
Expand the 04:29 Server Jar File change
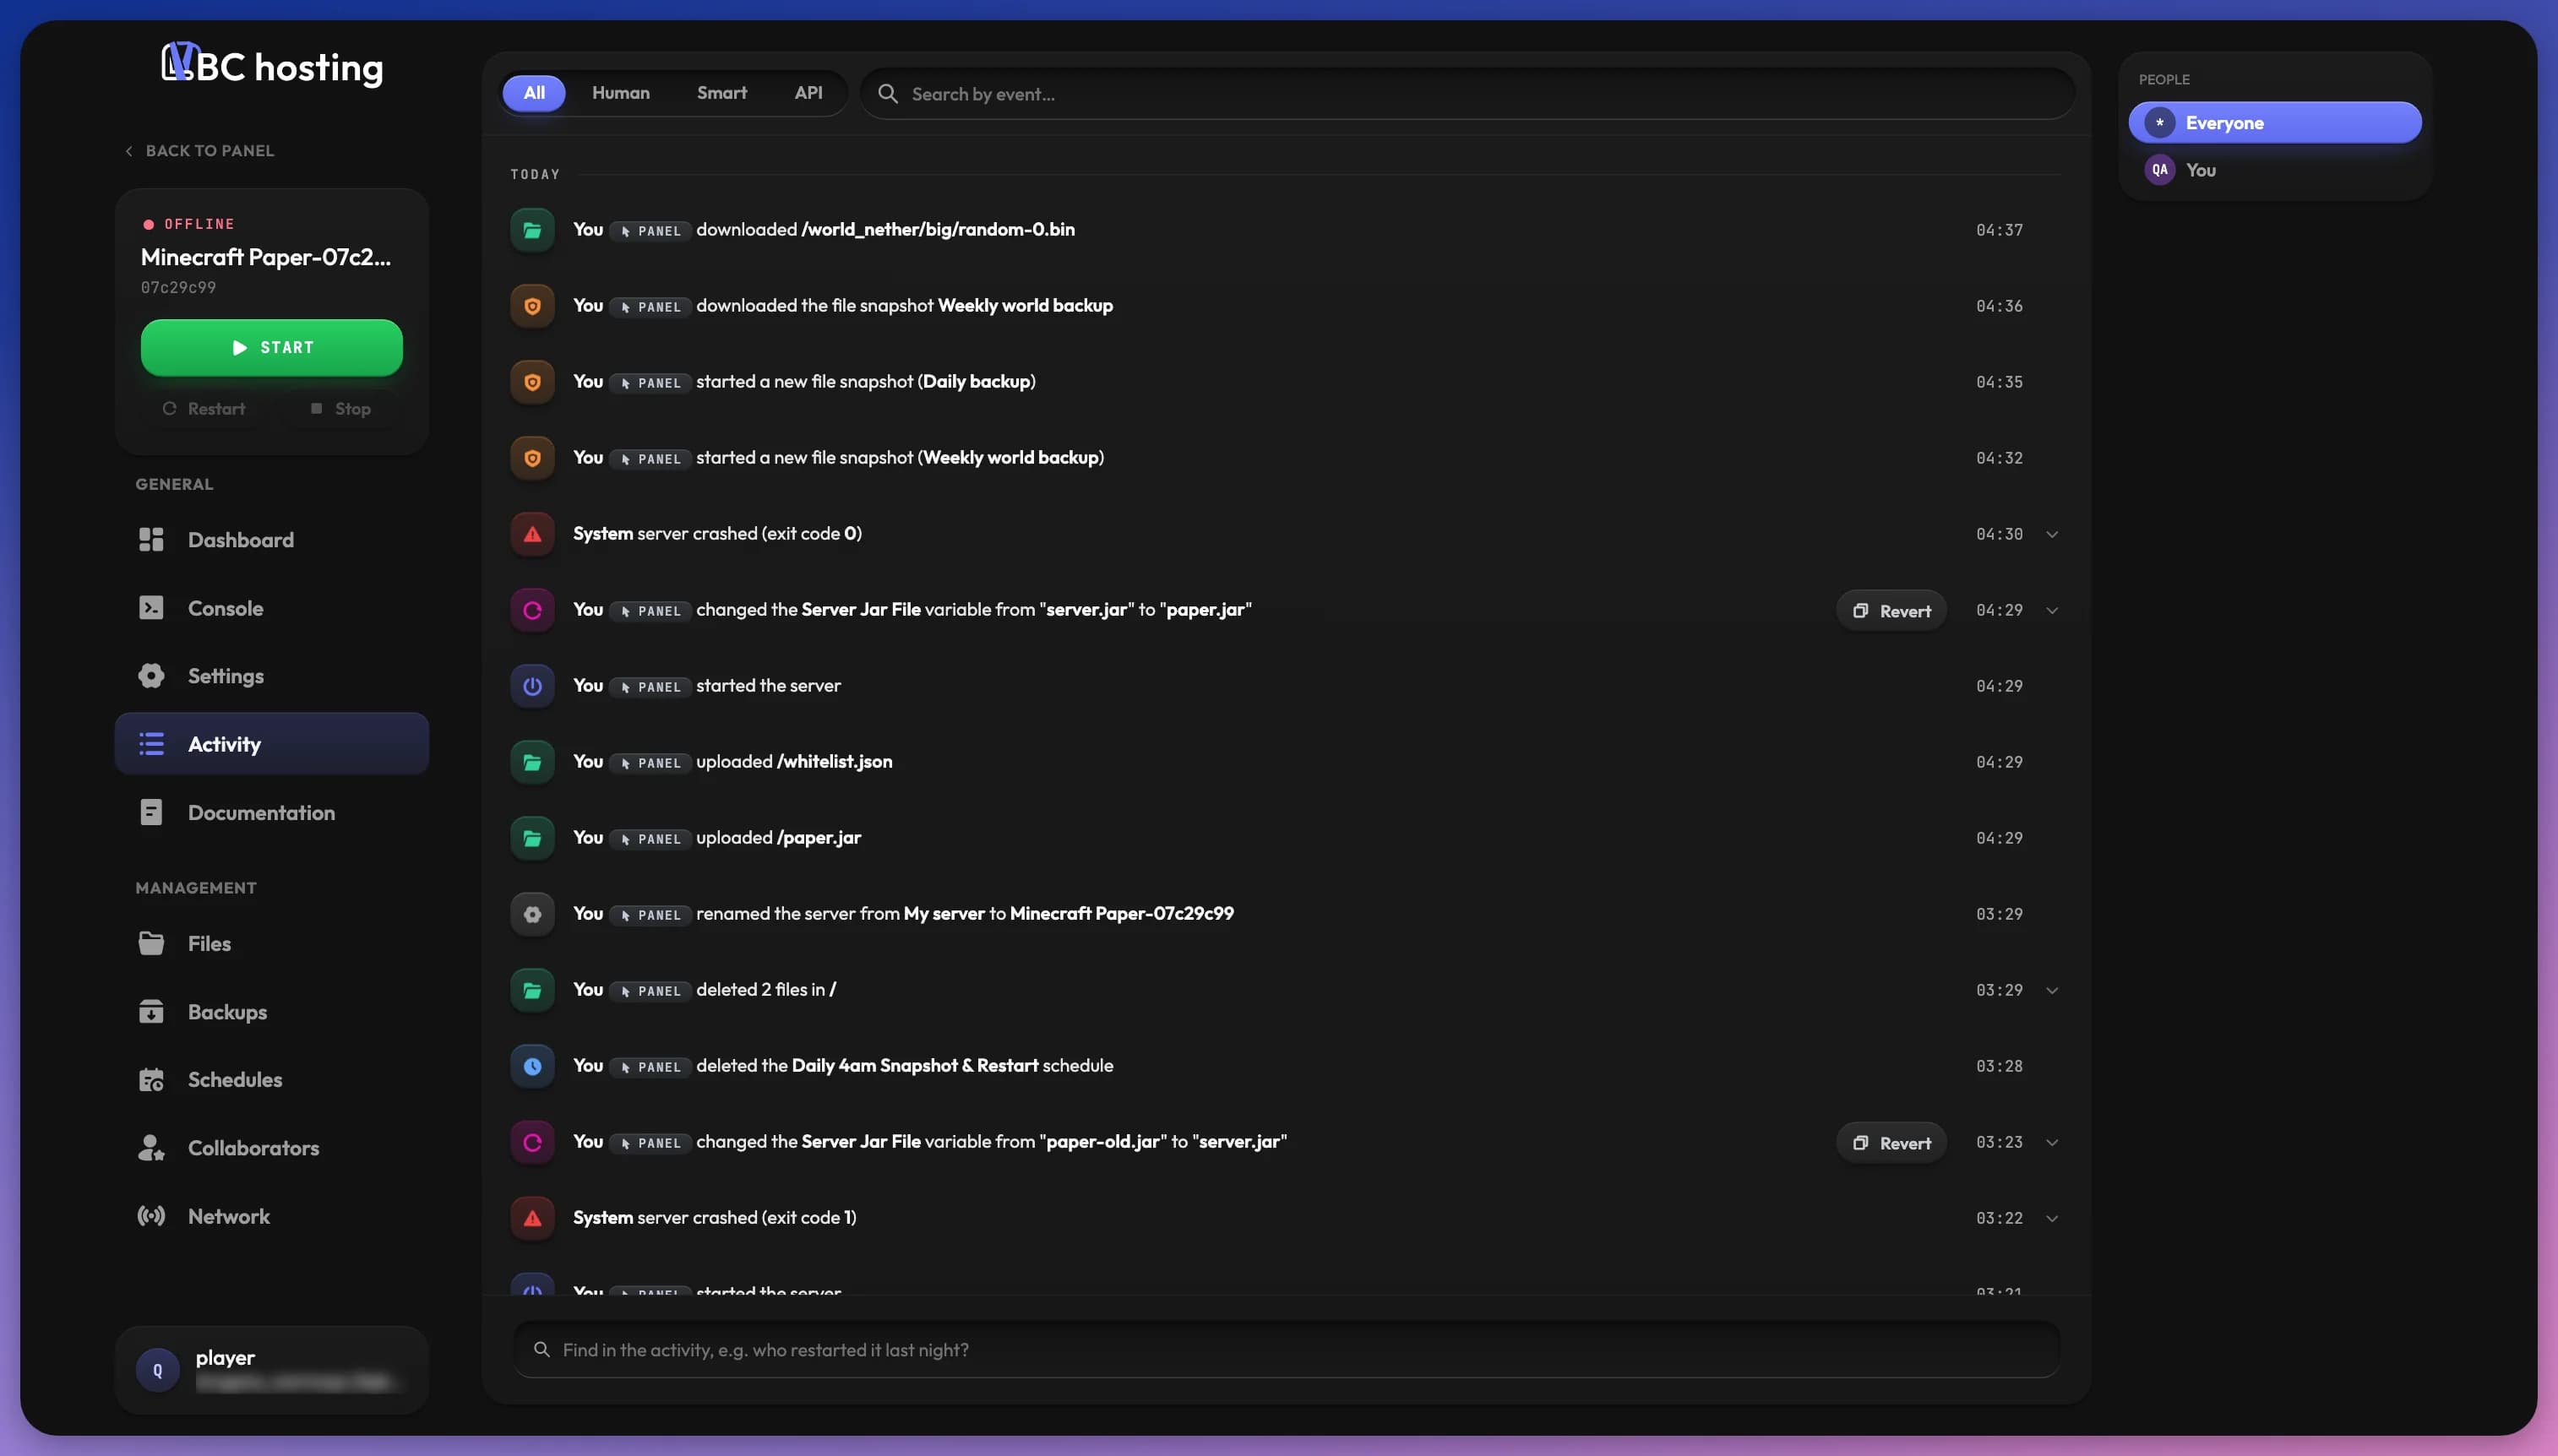2052,610
